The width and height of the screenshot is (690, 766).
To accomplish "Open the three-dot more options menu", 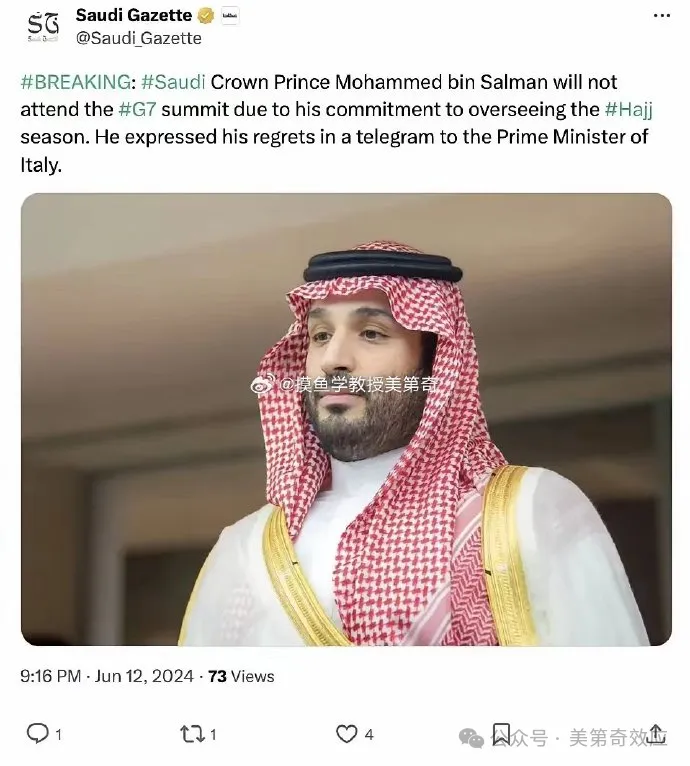I will [x=660, y=17].
